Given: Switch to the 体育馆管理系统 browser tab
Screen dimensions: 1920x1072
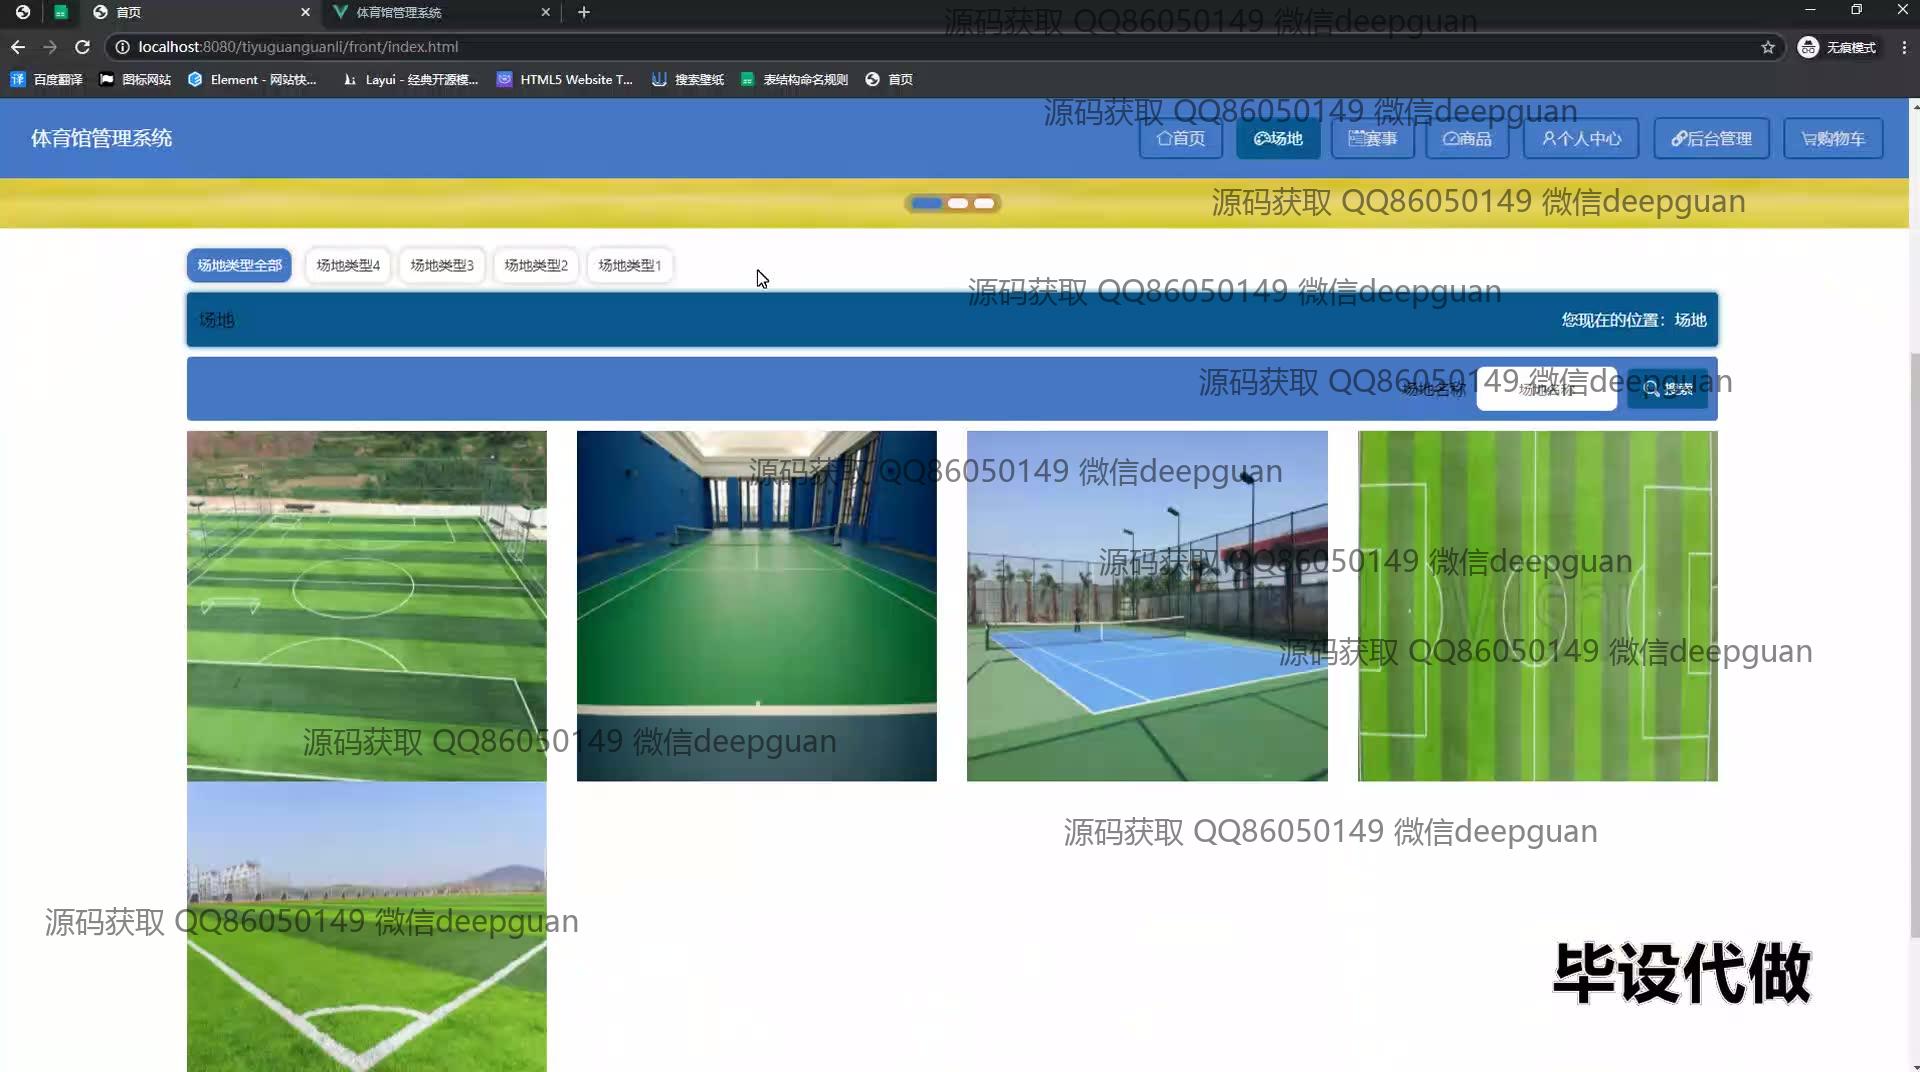Looking at the screenshot, I should pos(440,12).
